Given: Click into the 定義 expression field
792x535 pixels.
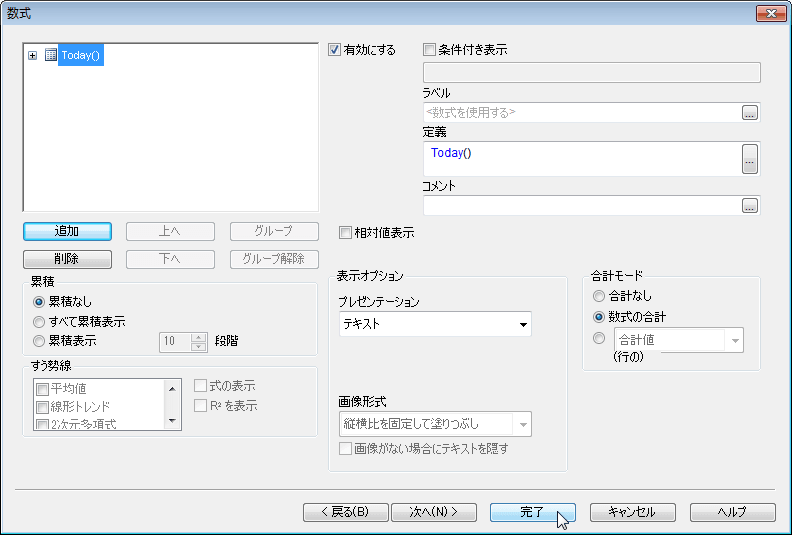Looking at the screenshot, I should 580,158.
